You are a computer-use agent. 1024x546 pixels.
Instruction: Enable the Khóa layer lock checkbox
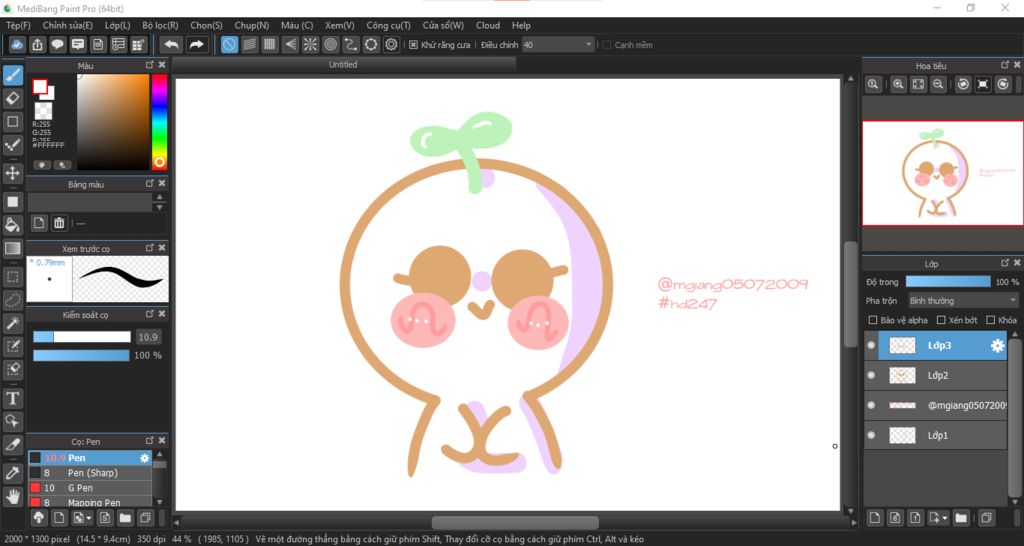pyautogui.click(x=991, y=320)
